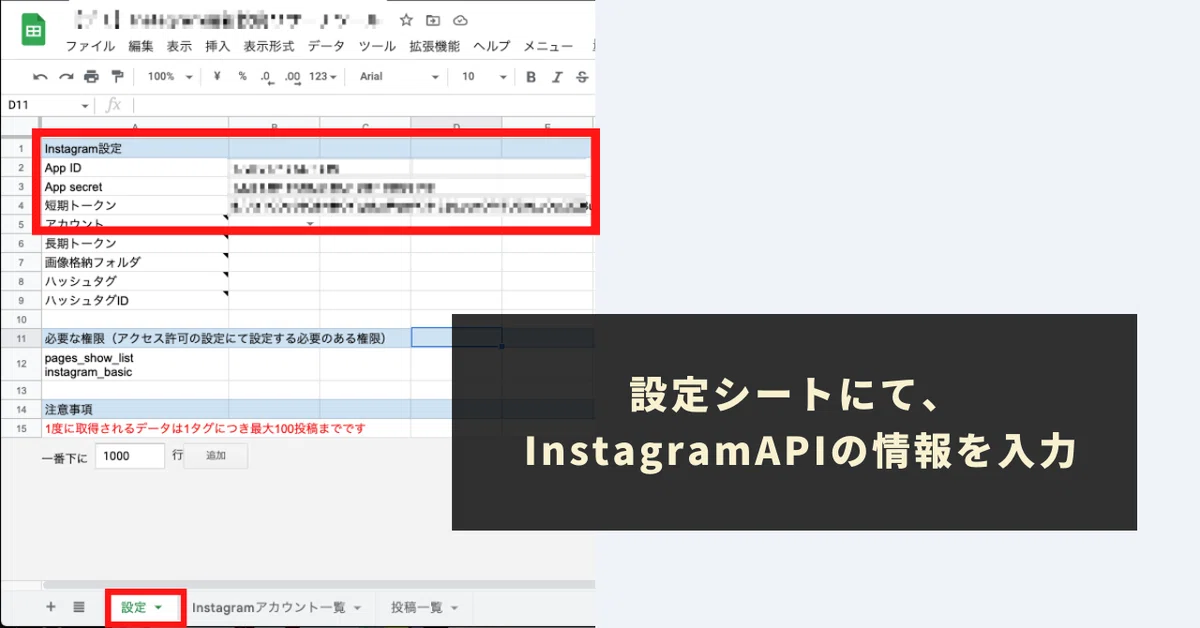Open the 設定 sheet tab dropdown arrow
This screenshot has width=1200, height=628.
coord(158,608)
